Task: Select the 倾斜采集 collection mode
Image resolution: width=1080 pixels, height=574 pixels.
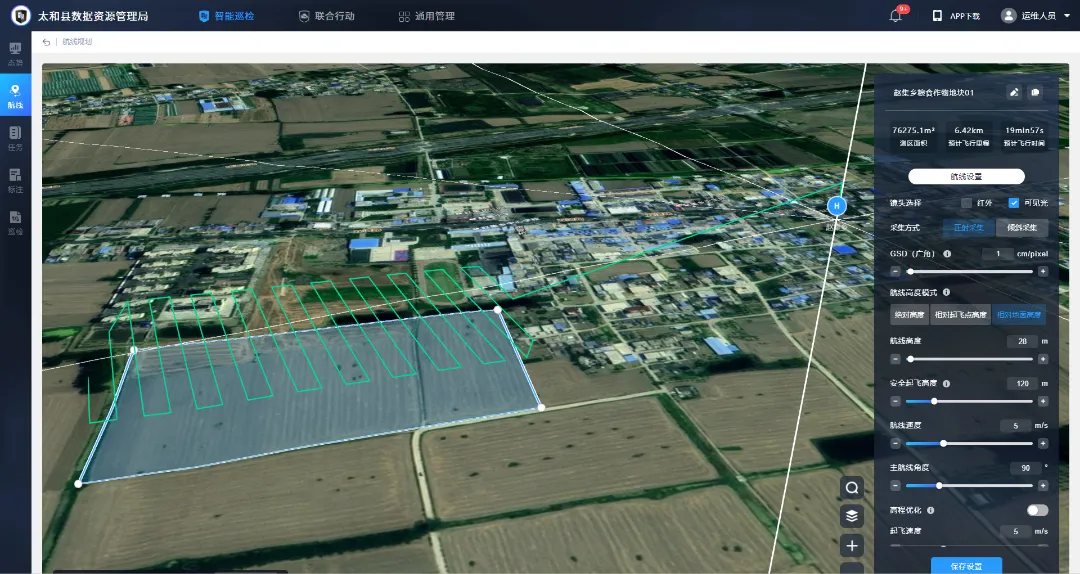Action: coord(1021,228)
